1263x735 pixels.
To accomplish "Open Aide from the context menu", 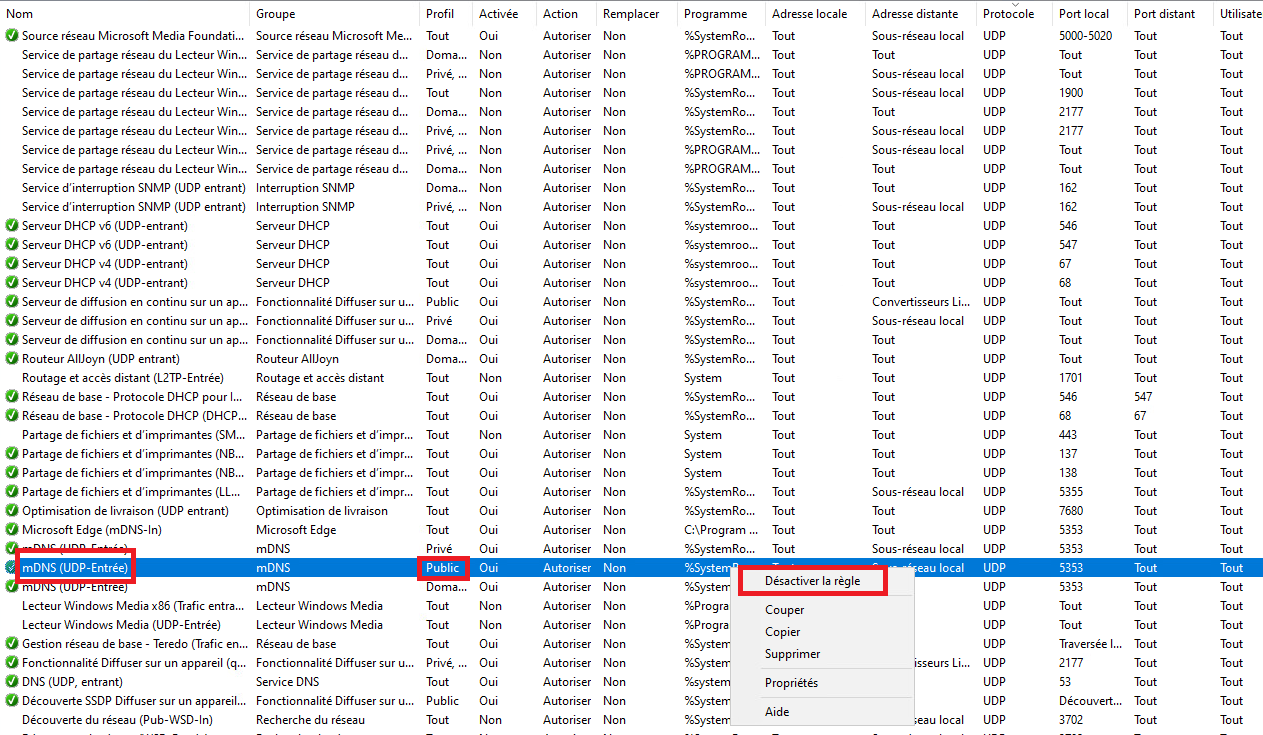I will tap(777, 712).
